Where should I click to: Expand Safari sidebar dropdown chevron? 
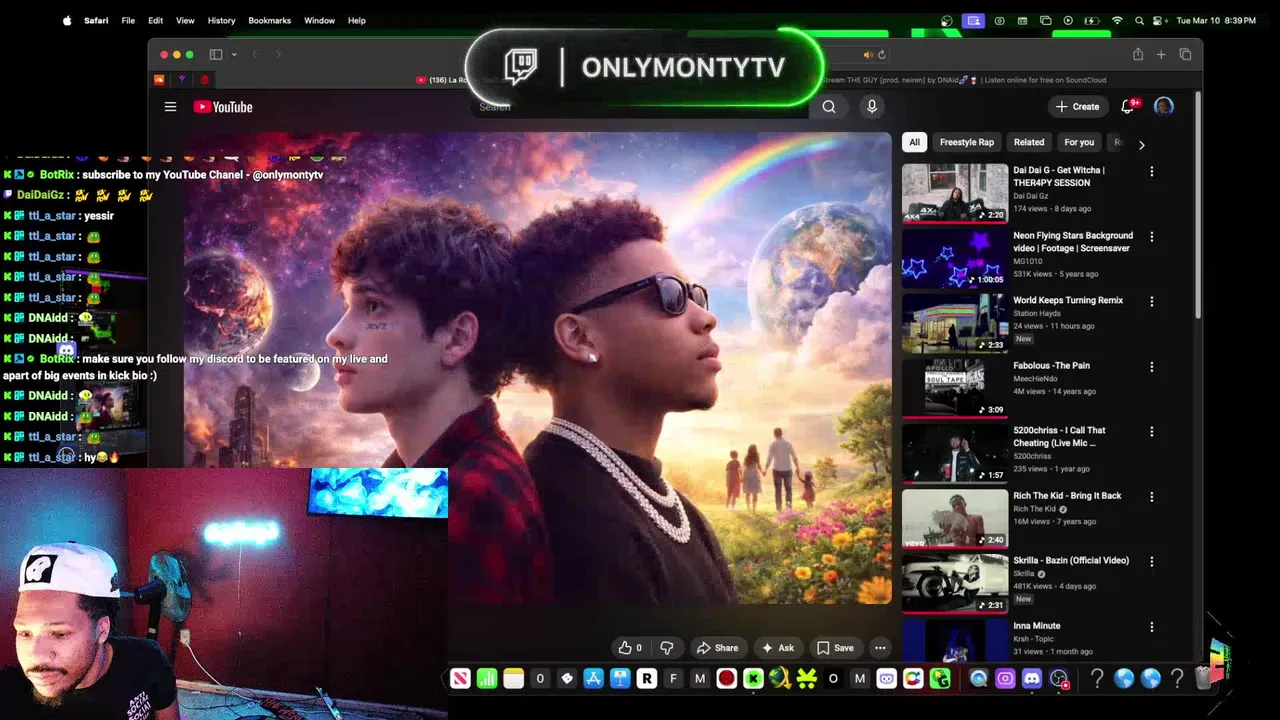coord(234,54)
